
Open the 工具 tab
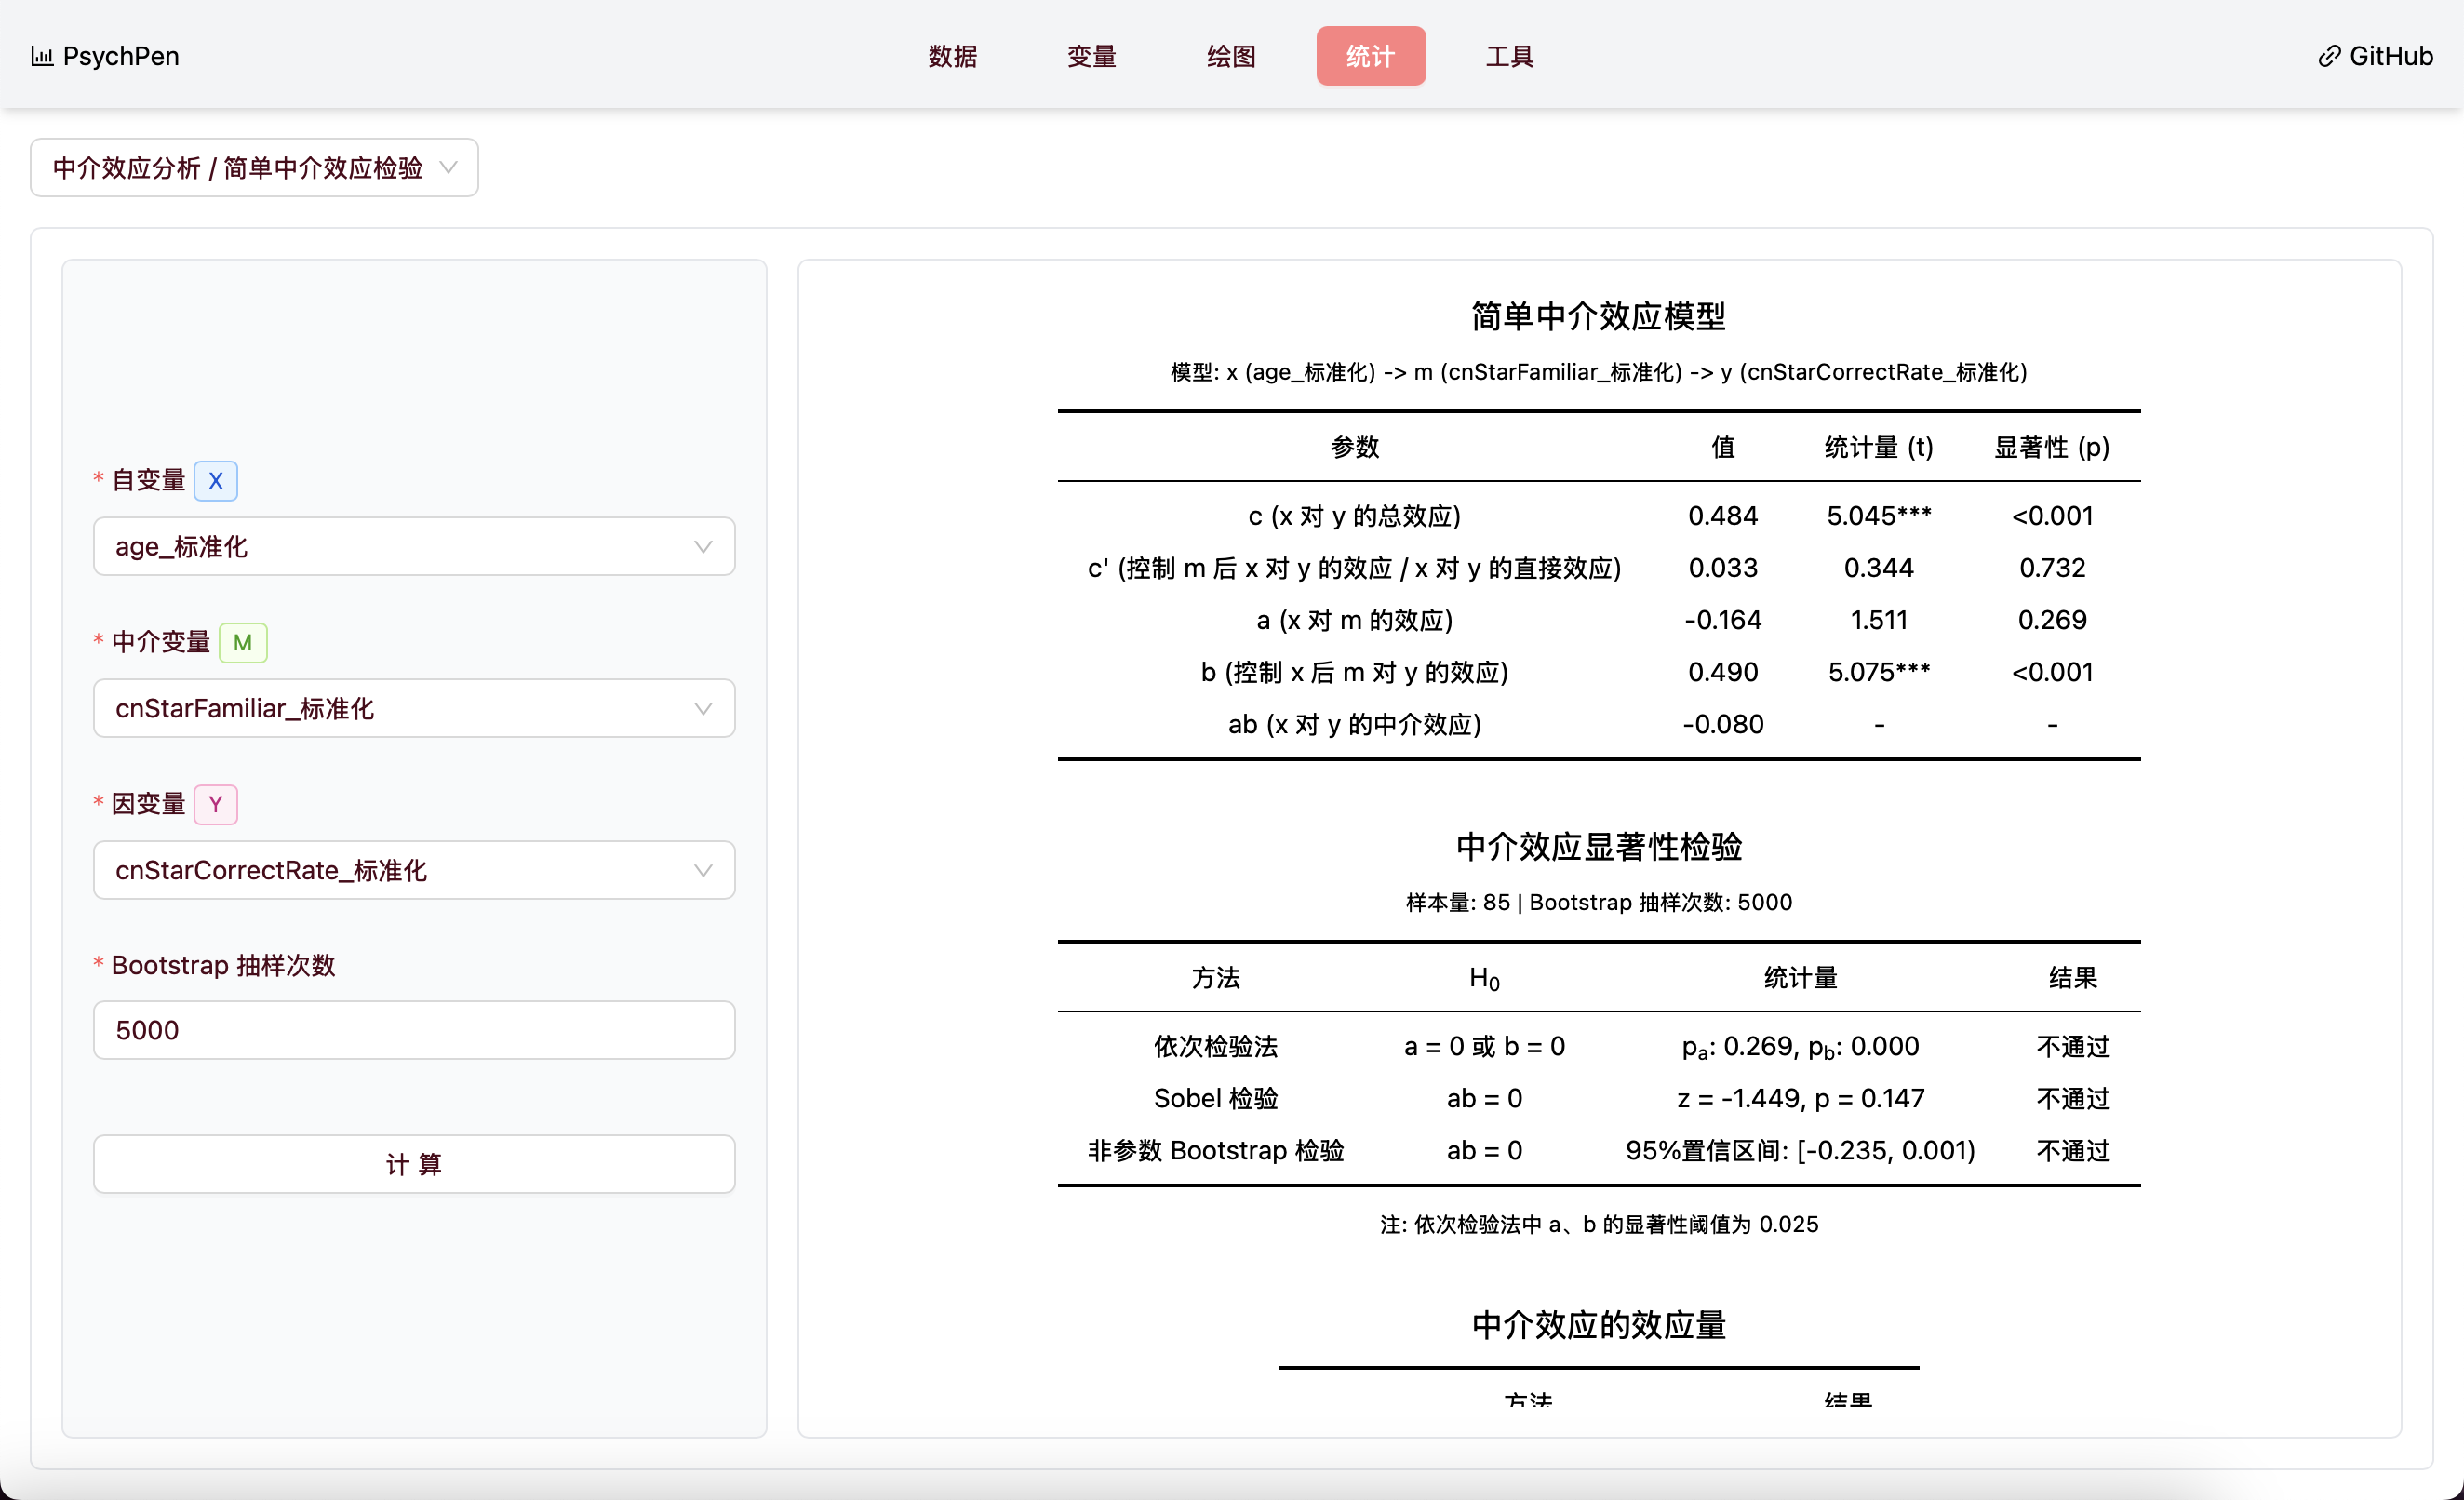click(x=1509, y=56)
